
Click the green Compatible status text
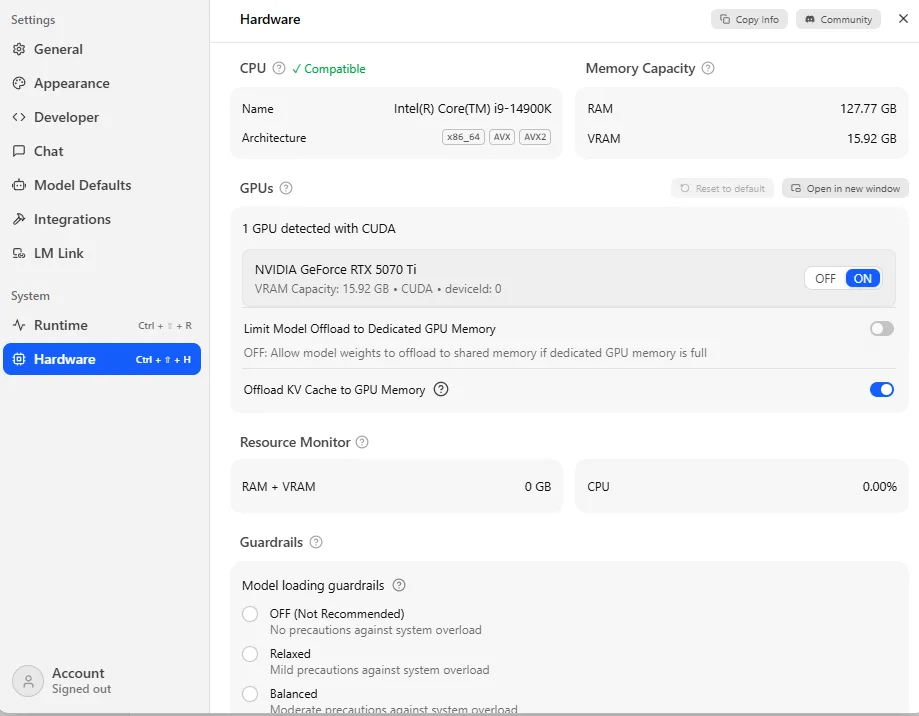click(329, 69)
